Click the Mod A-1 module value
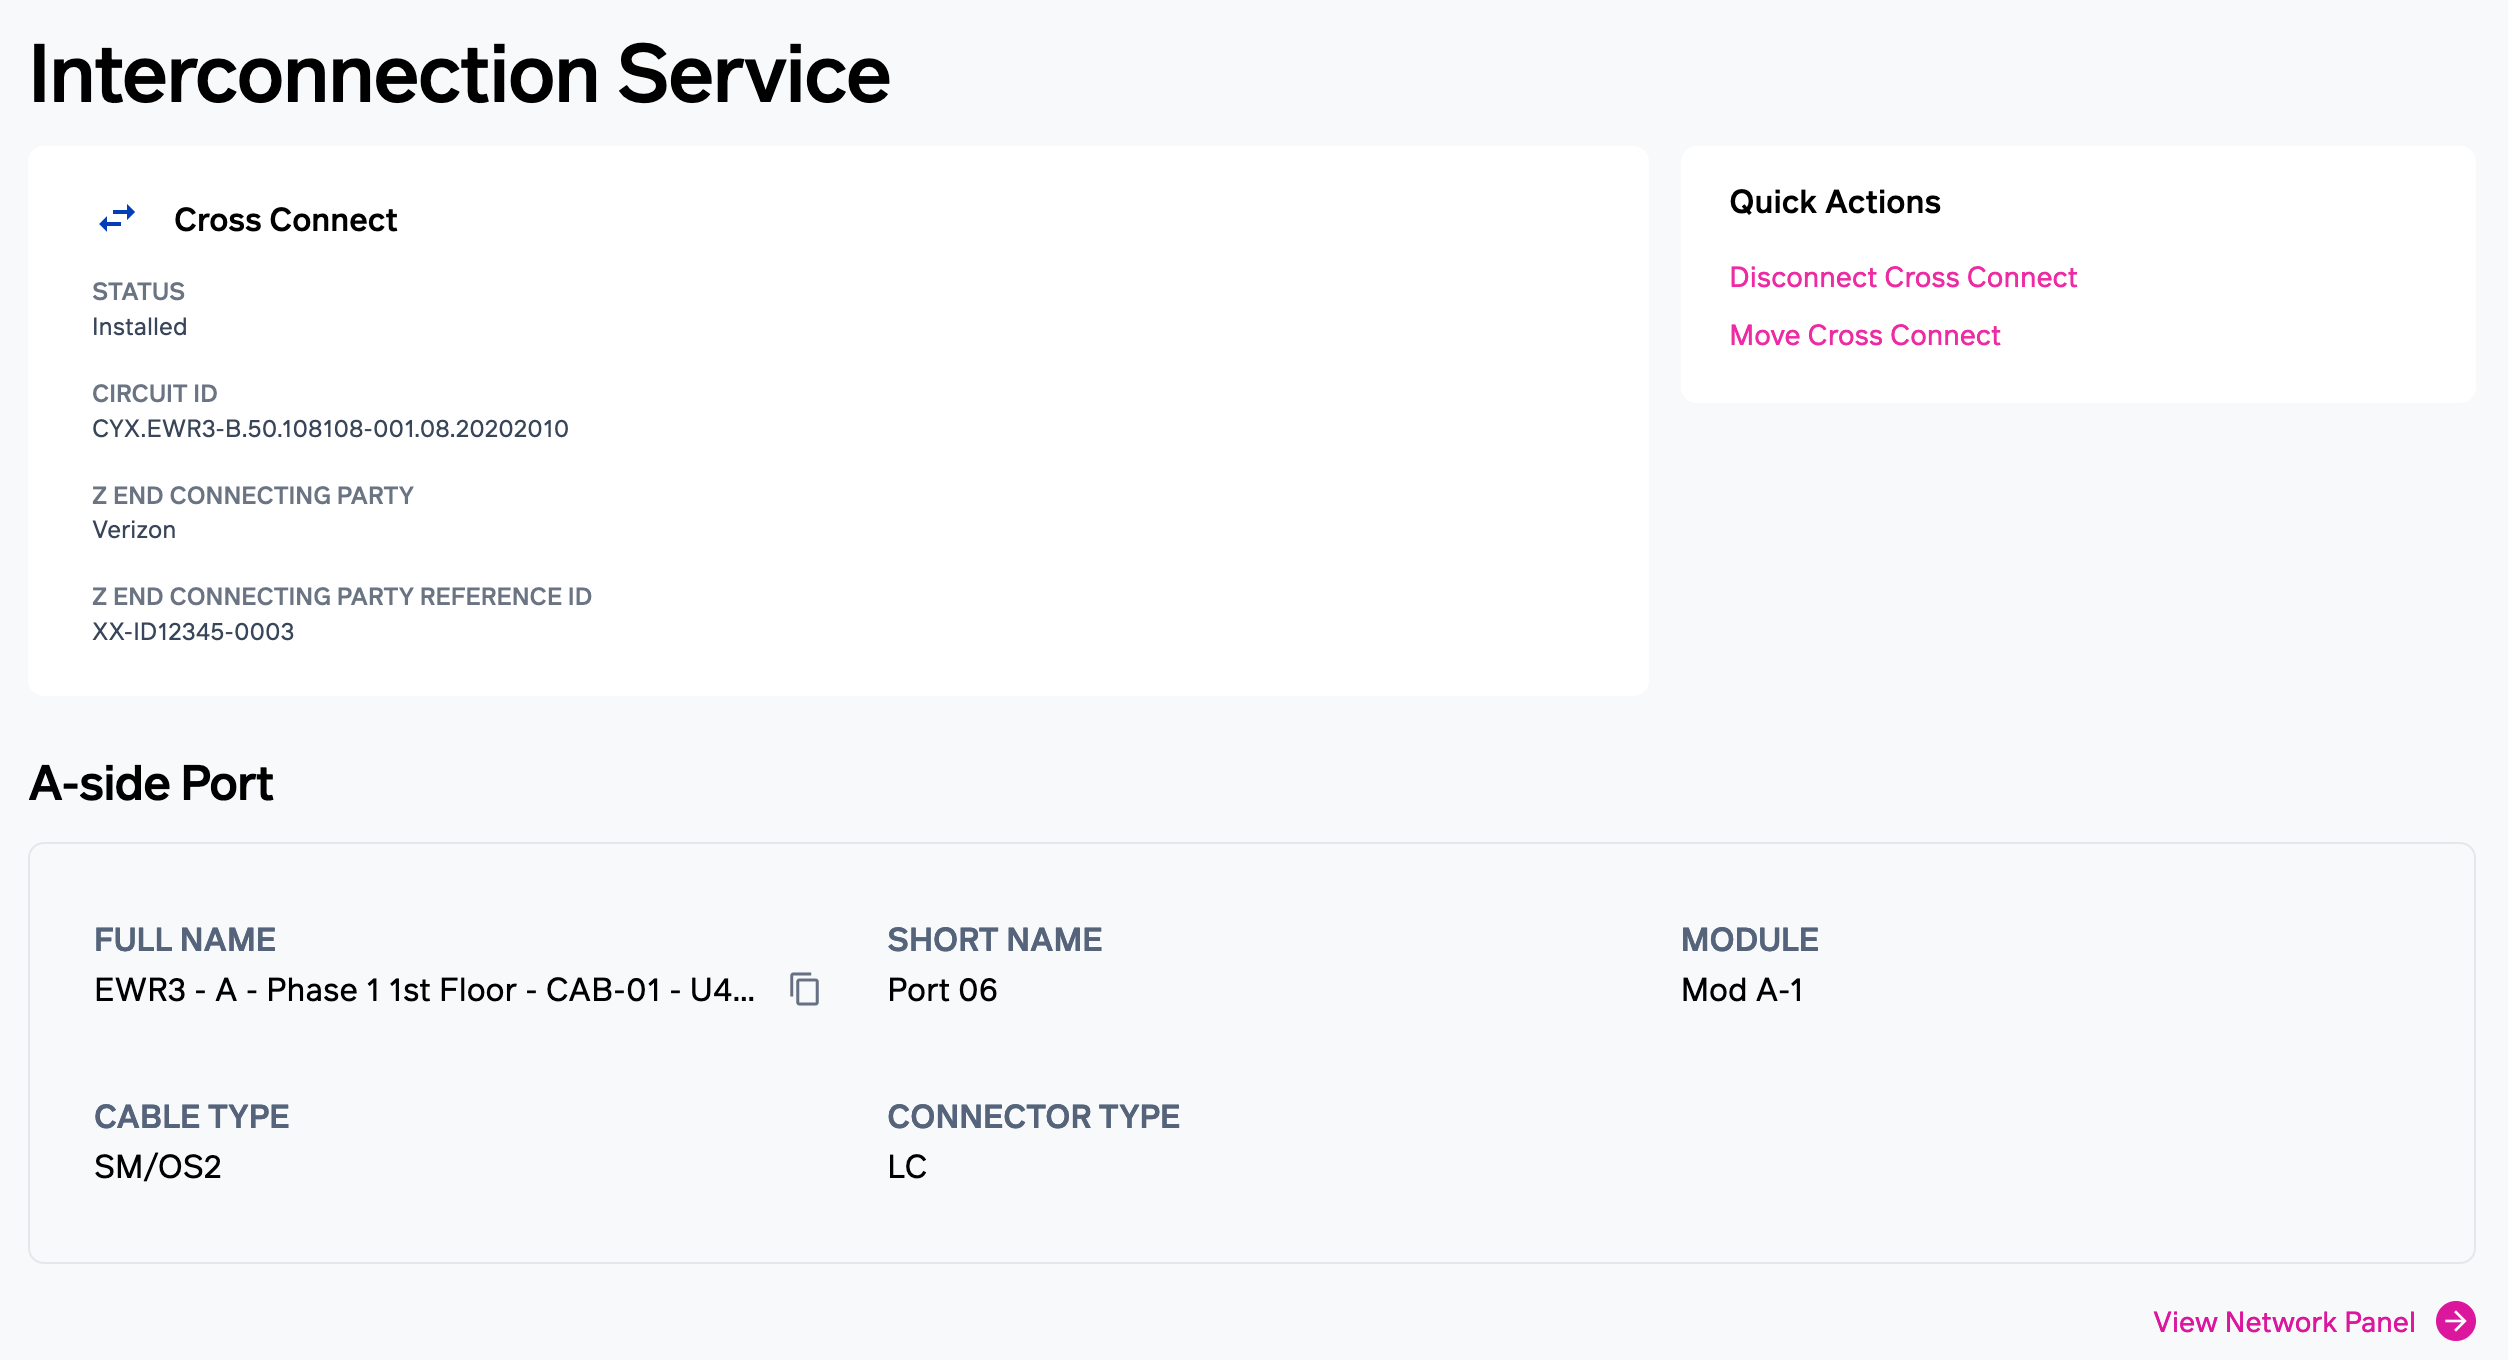This screenshot has width=2508, height=1360. (1741, 990)
